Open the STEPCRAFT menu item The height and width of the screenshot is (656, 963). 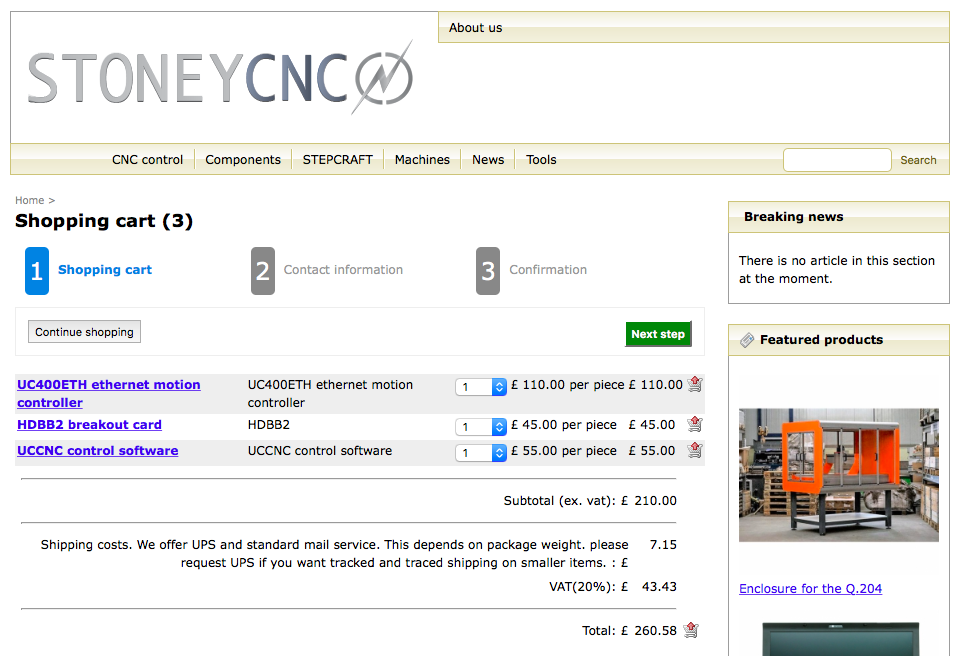point(337,160)
